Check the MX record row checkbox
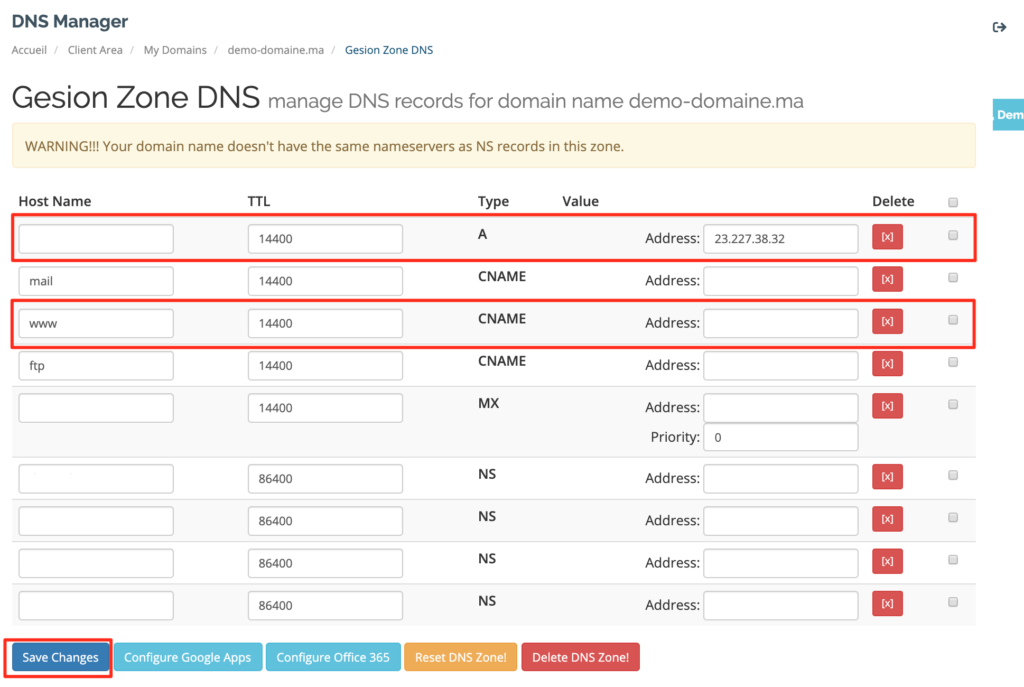 [x=953, y=404]
